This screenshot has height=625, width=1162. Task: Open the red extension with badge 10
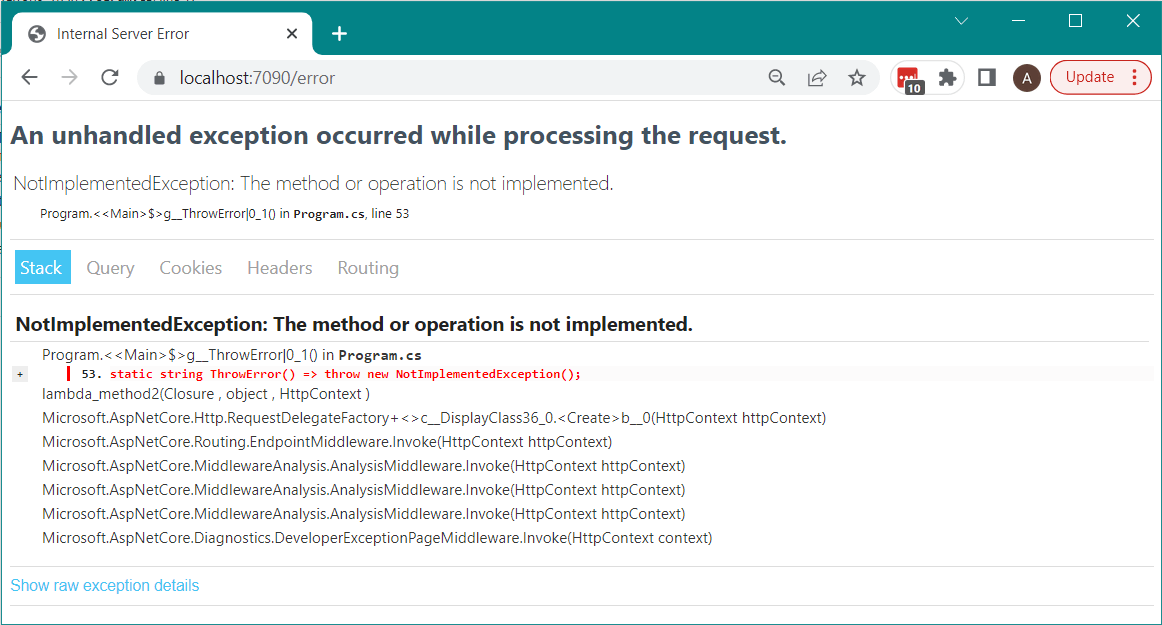click(909, 79)
